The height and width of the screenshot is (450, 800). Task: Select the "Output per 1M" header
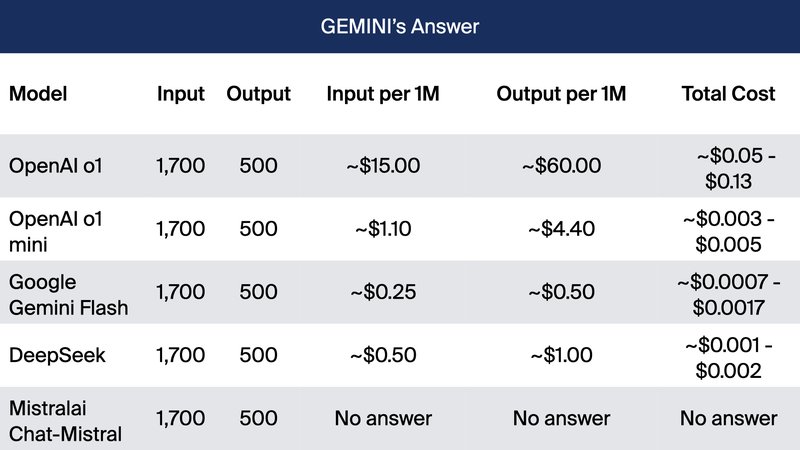pos(561,94)
